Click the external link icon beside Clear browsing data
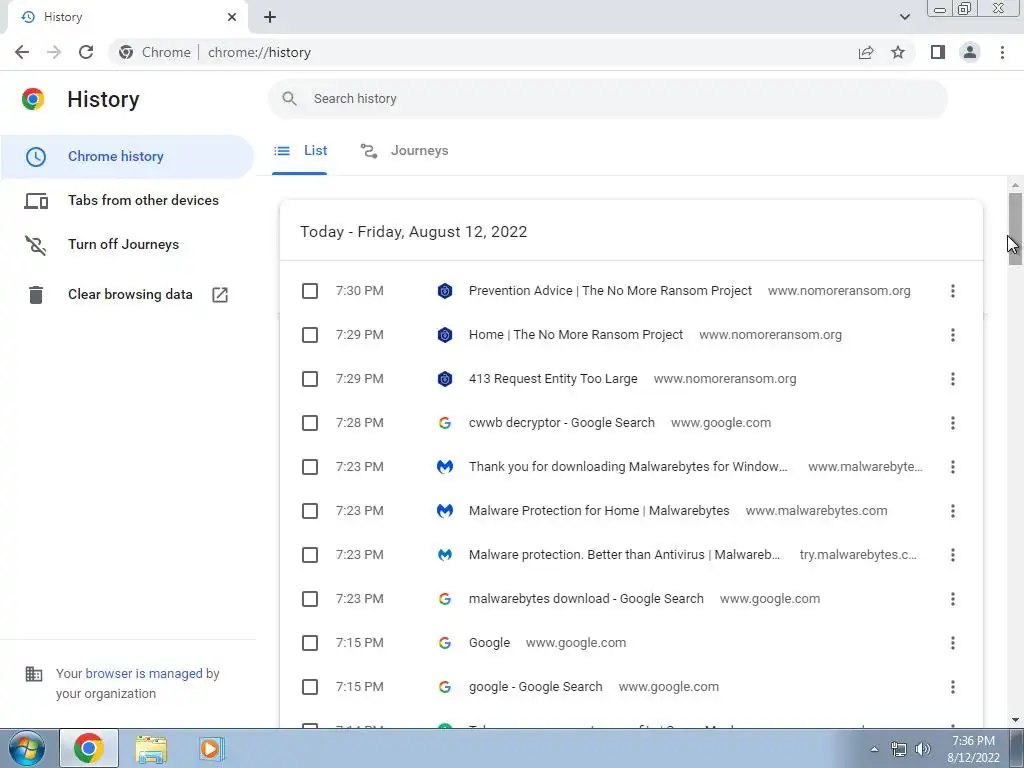 pyautogui.click(x=220, y=295)
